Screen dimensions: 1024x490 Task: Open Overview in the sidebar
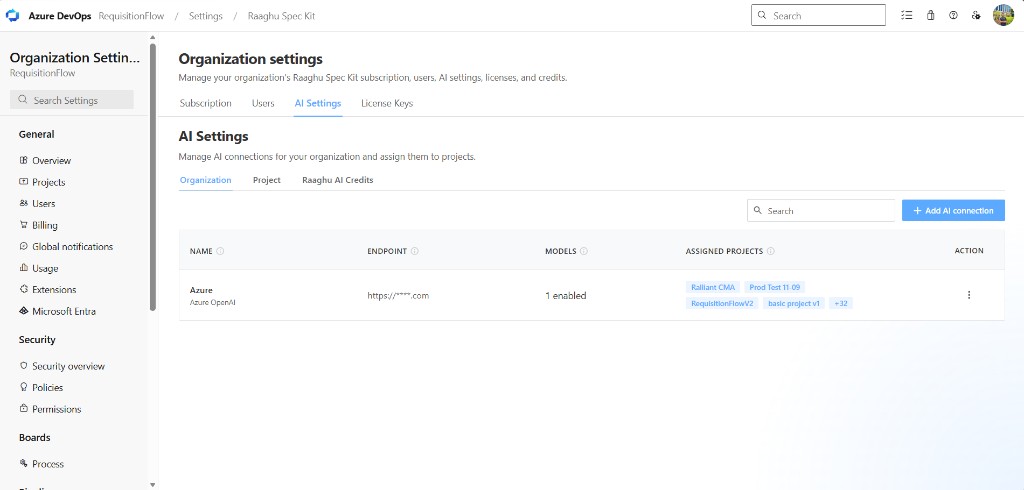point(52,160)
